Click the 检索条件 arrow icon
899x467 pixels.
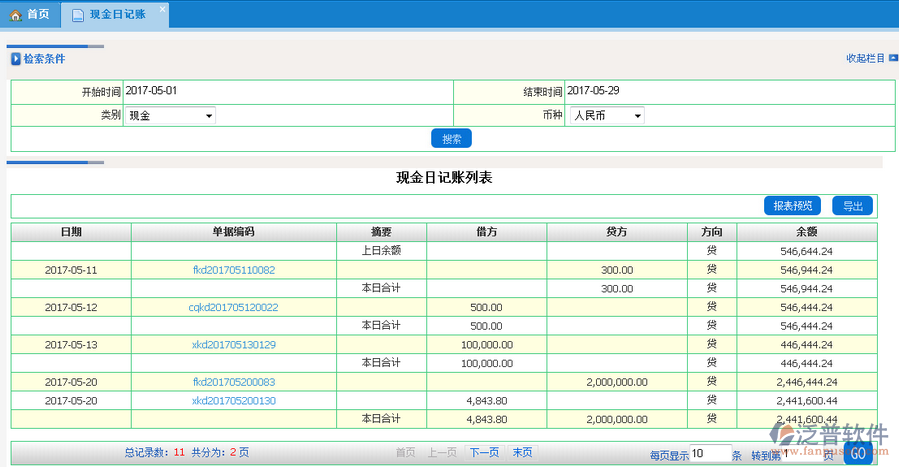pos(15,59)
